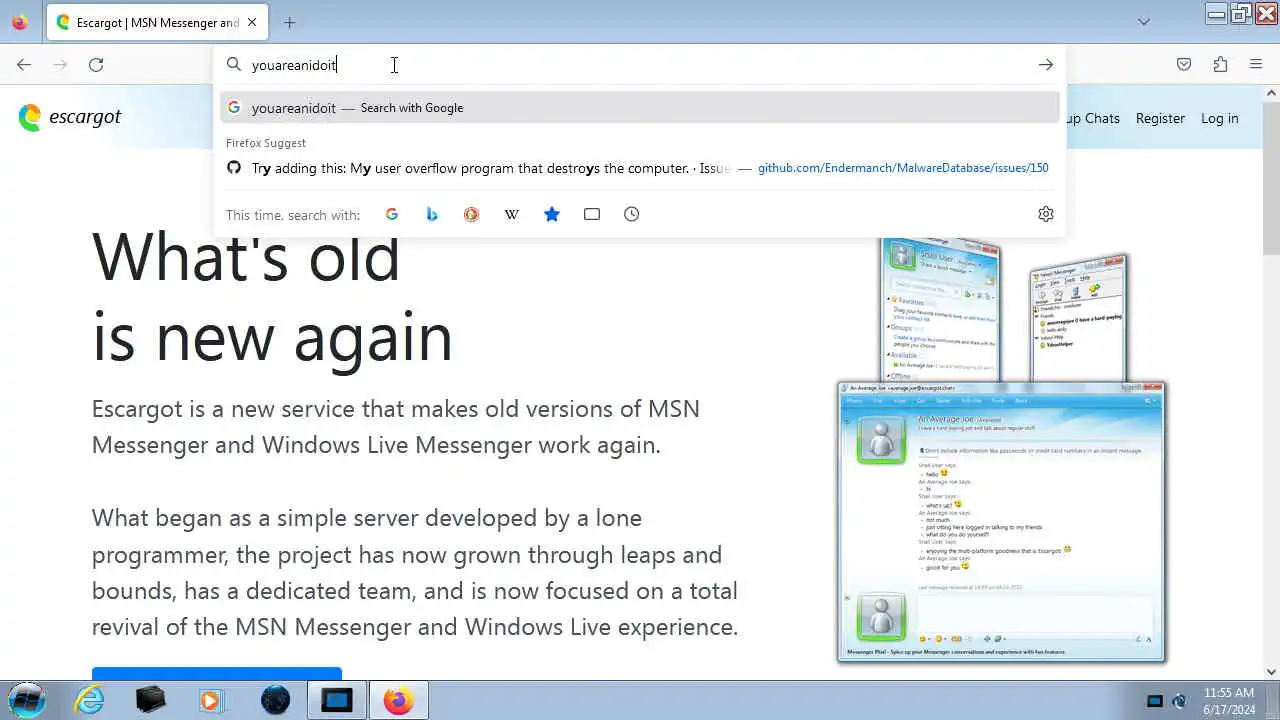
Task: Click the 'Firefox Suggest' label
Action: (266, 143)
